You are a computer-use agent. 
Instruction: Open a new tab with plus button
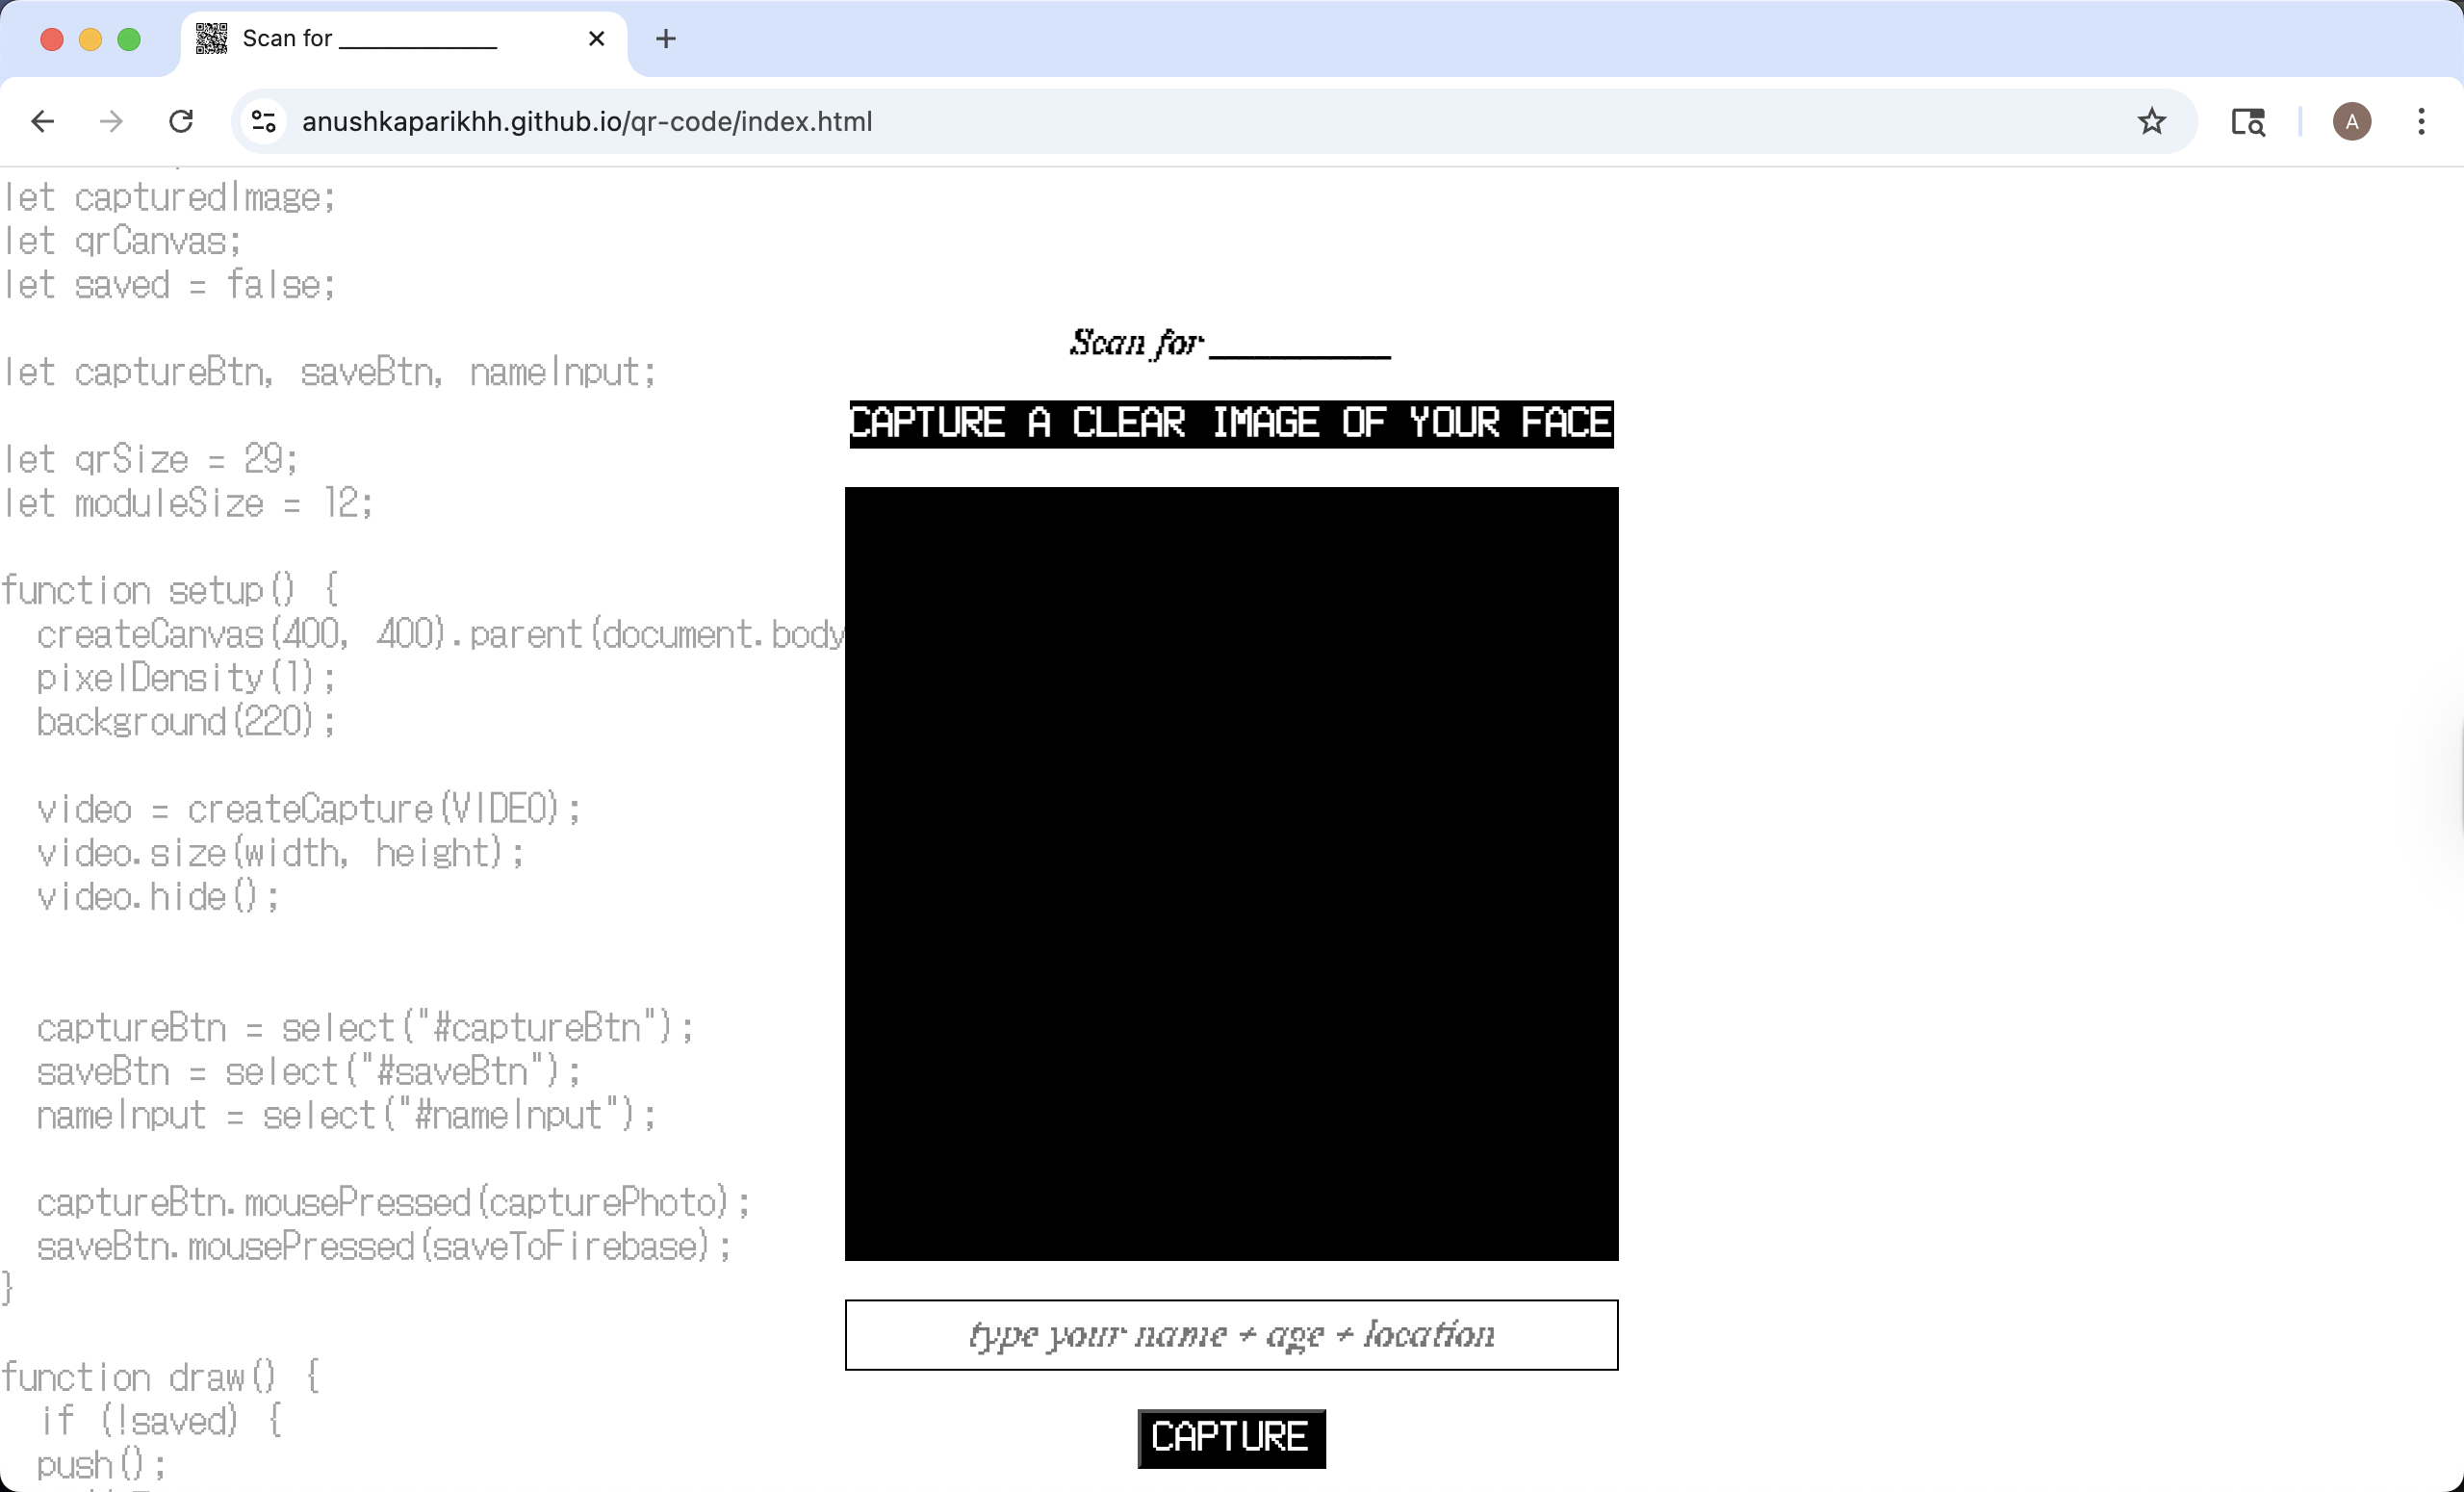click(x=666, y=39)
